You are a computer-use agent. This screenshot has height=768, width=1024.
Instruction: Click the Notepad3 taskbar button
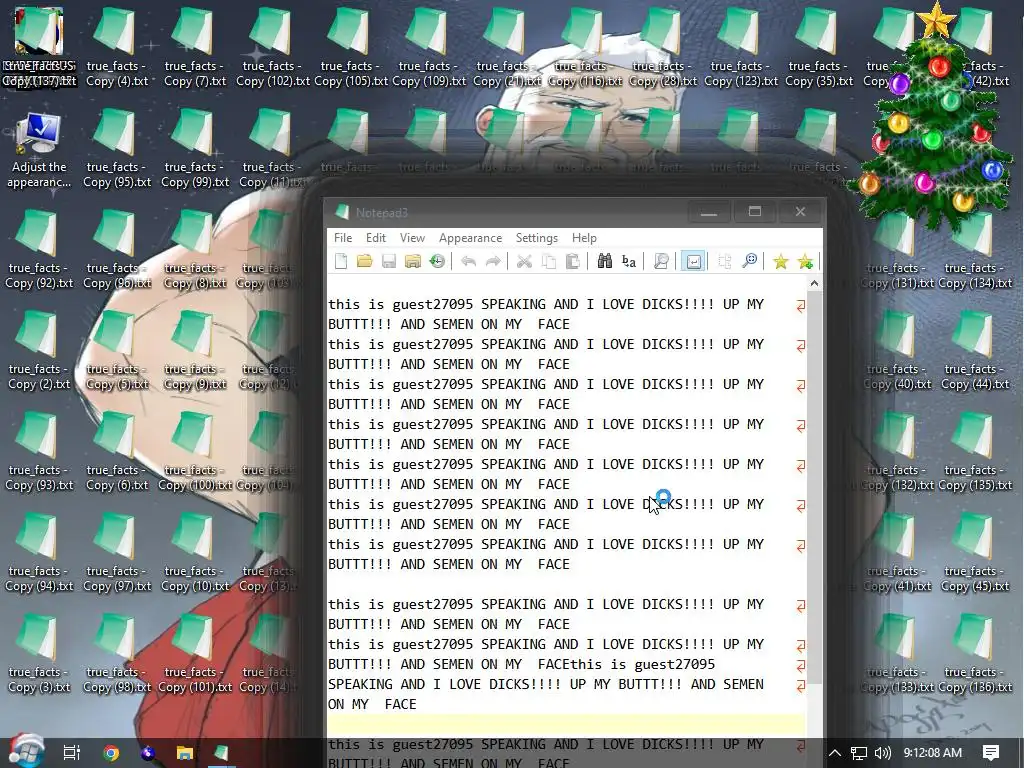[x=221, y=753]
